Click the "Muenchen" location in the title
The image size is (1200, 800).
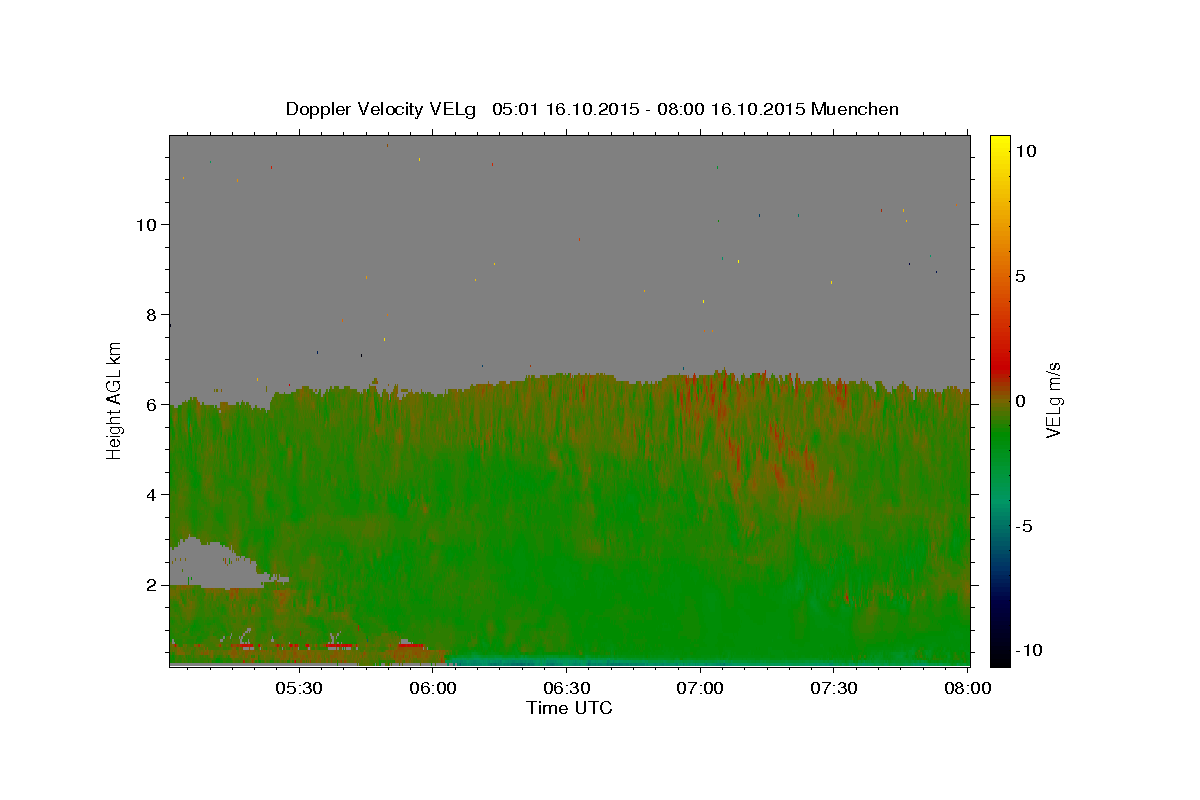[855, 109]
